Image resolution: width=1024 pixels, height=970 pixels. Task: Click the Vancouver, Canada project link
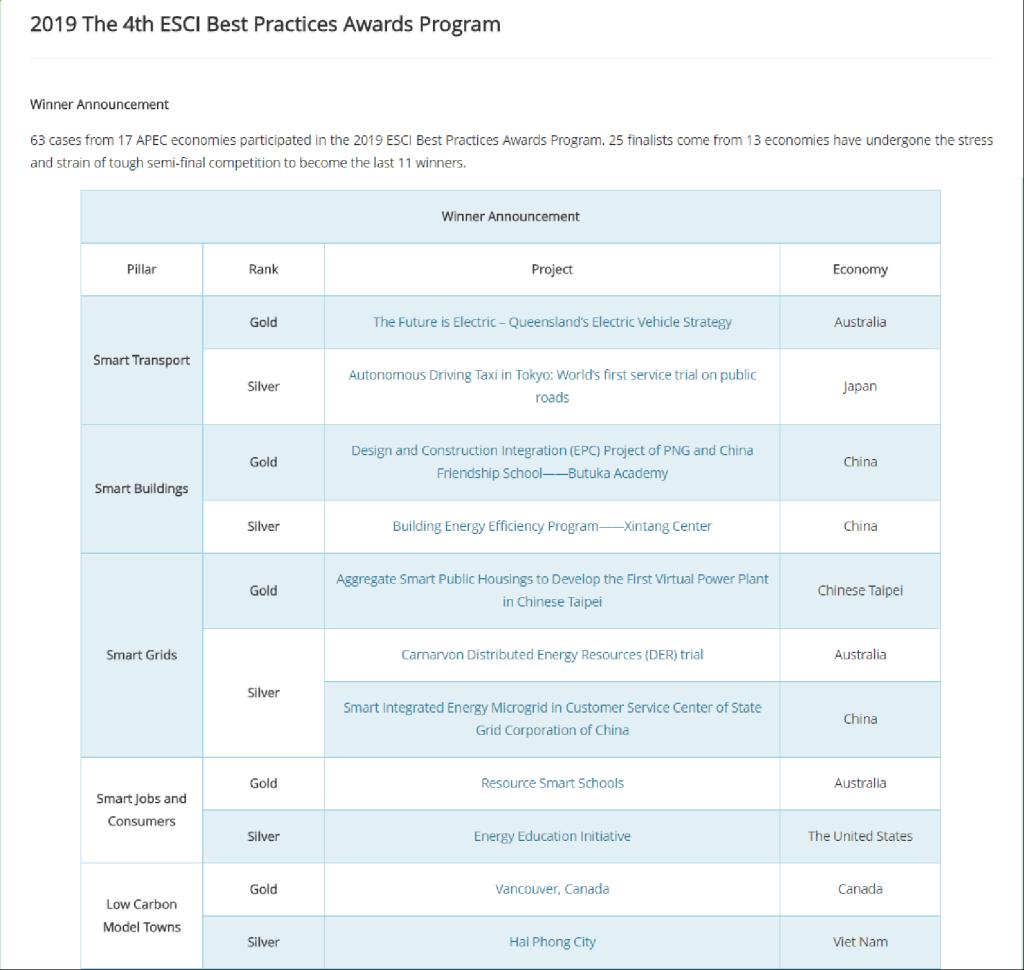click(x=552, y=889)
